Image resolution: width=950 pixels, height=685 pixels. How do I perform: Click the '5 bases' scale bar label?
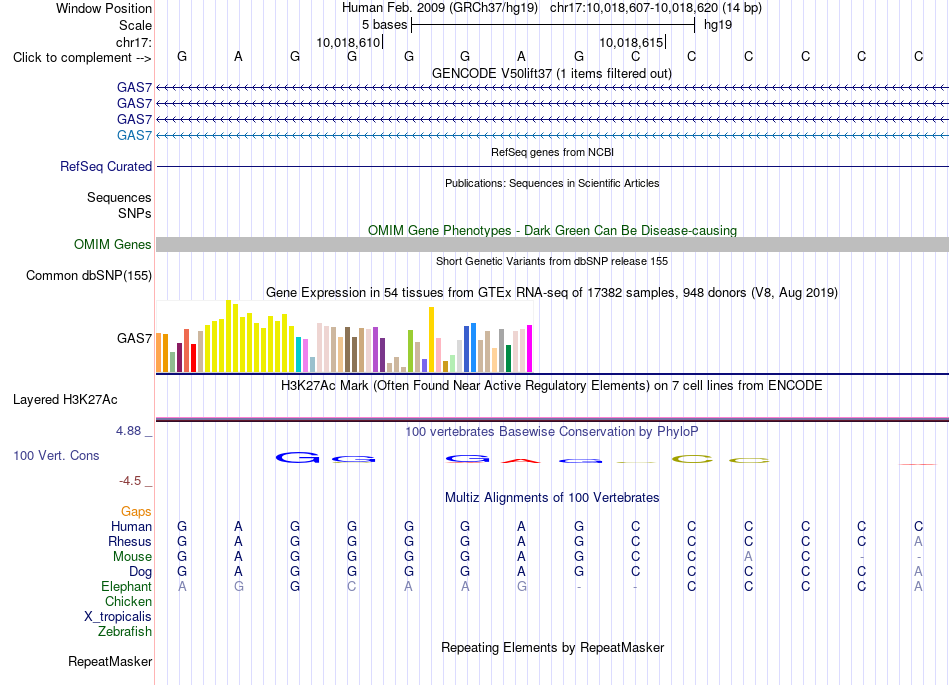(x=384, y=25)
